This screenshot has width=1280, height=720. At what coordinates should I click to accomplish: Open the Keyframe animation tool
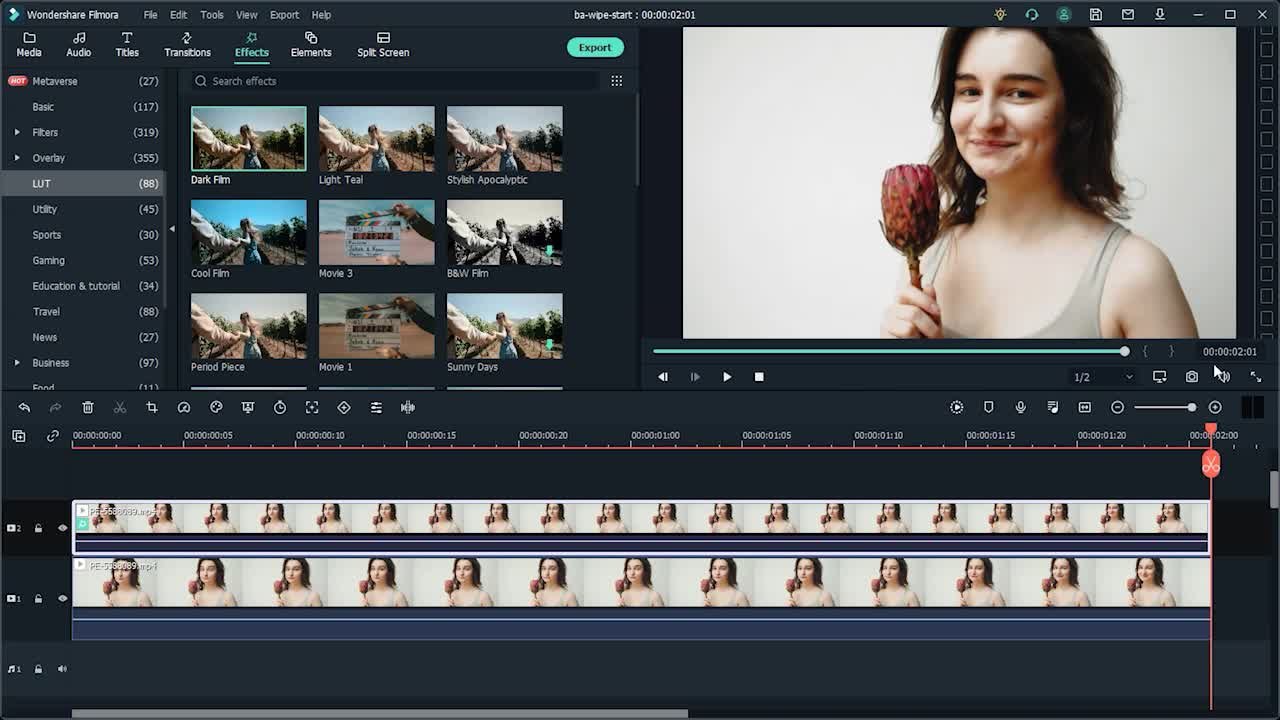[x=343, y=407]
